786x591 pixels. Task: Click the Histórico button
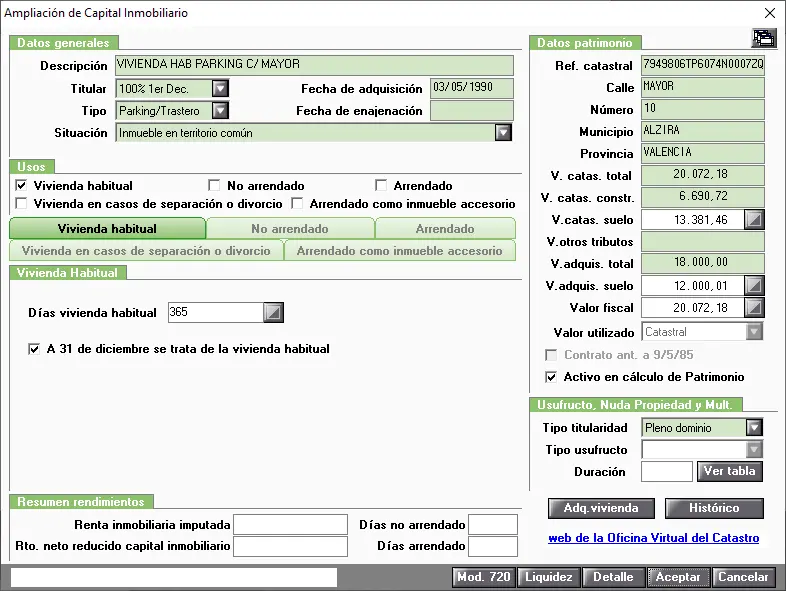pos(714,508)
